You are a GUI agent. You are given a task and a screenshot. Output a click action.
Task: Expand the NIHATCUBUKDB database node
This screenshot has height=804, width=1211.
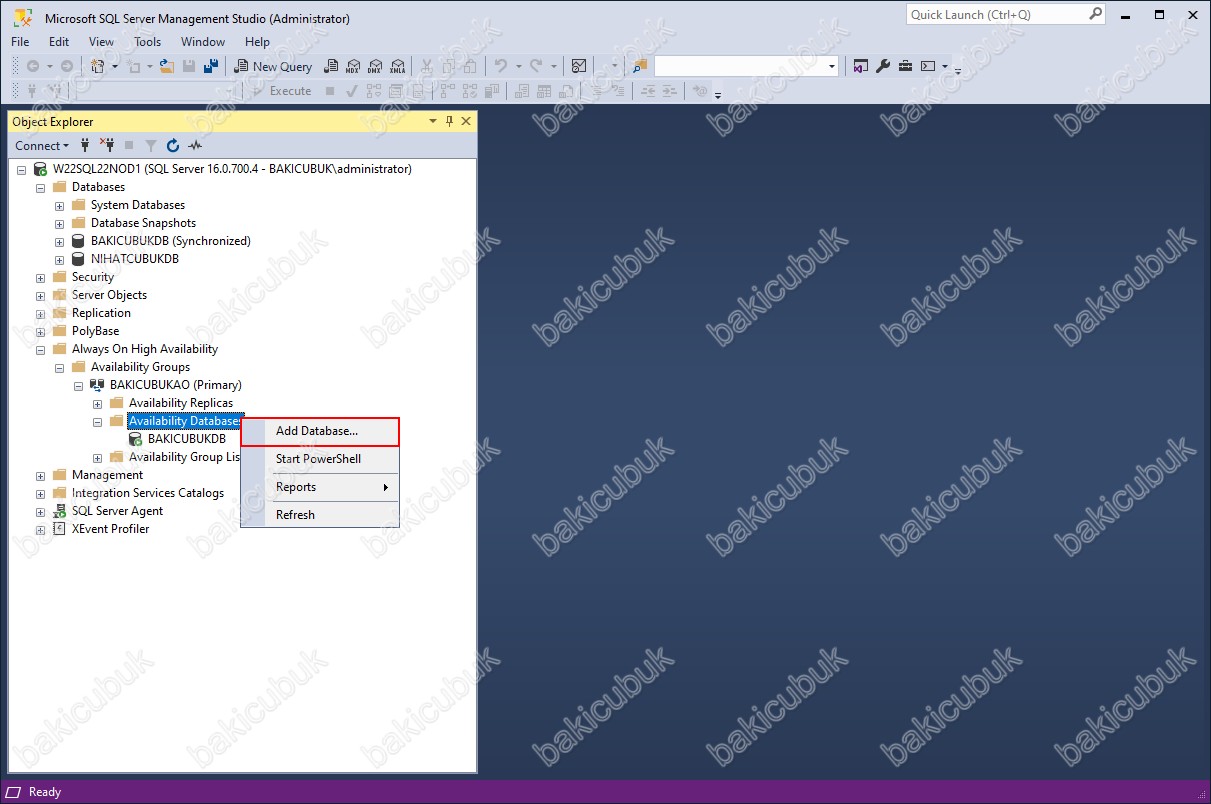(x=60, y=260)
